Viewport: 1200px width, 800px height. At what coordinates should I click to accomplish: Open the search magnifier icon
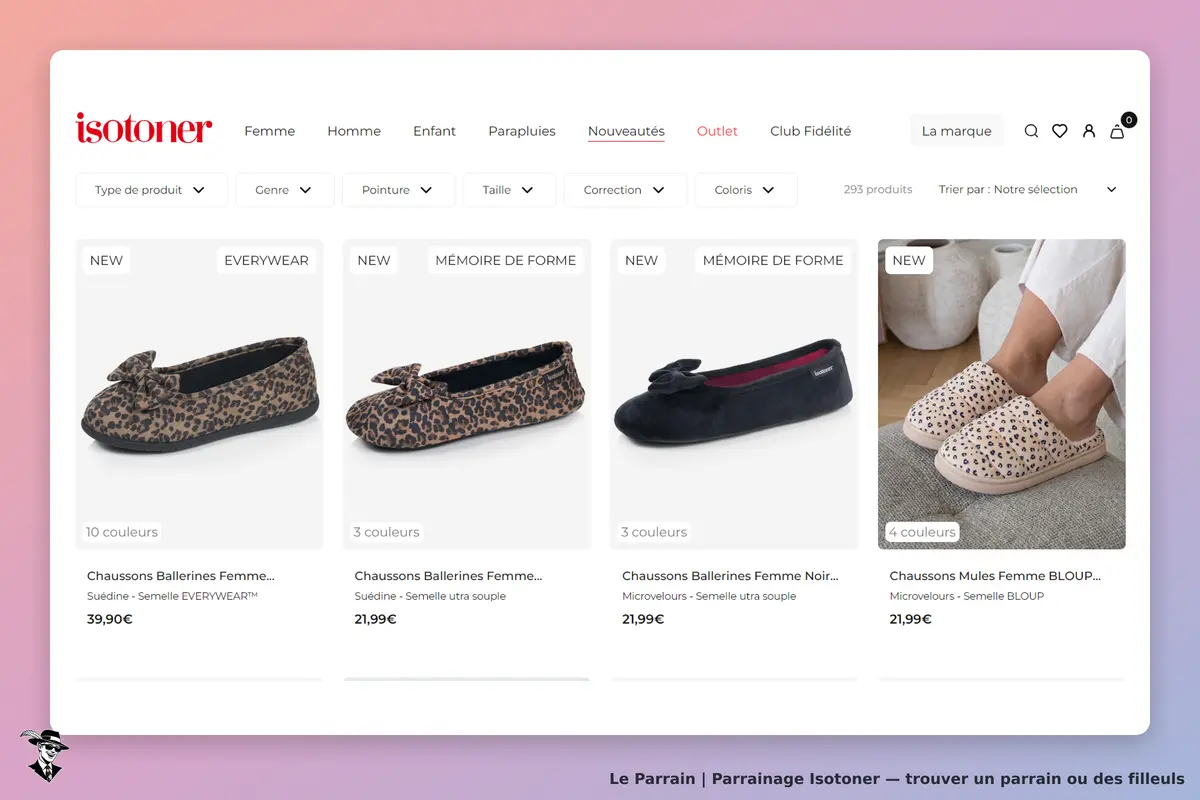click(1031, 131)
